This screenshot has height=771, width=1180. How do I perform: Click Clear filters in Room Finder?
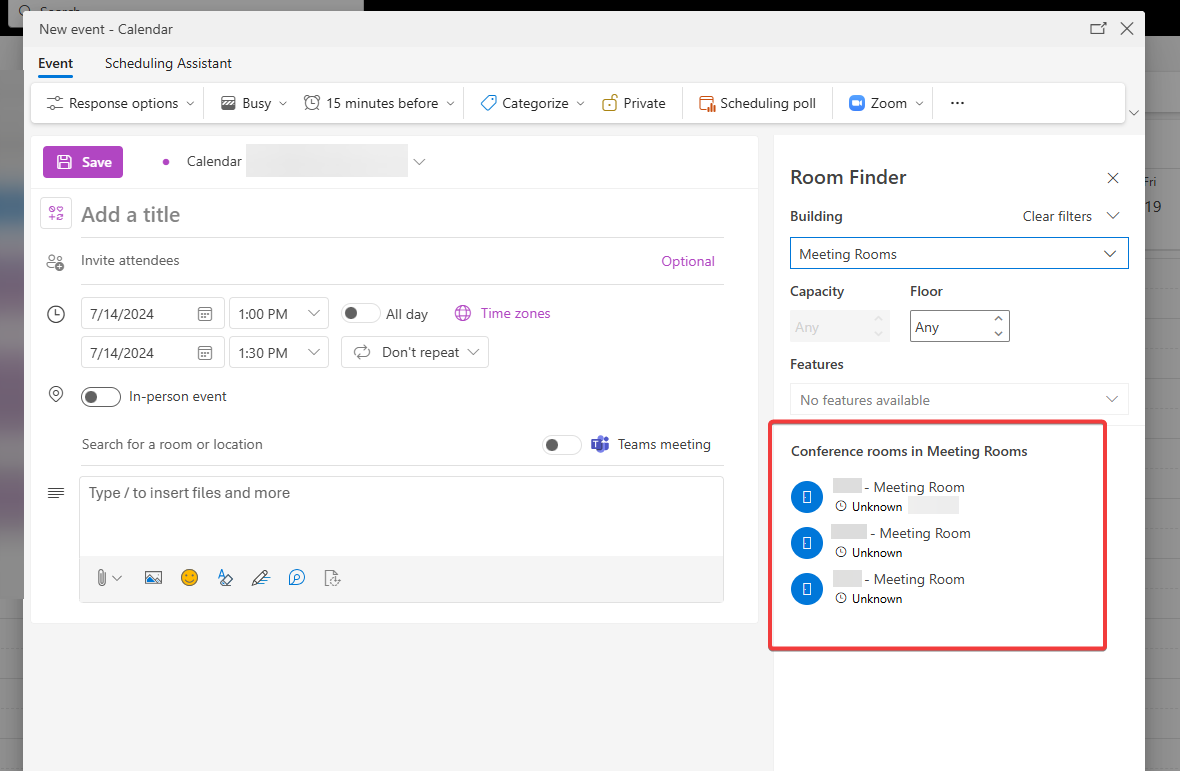pyautogui.click(x=1057, y=216)
